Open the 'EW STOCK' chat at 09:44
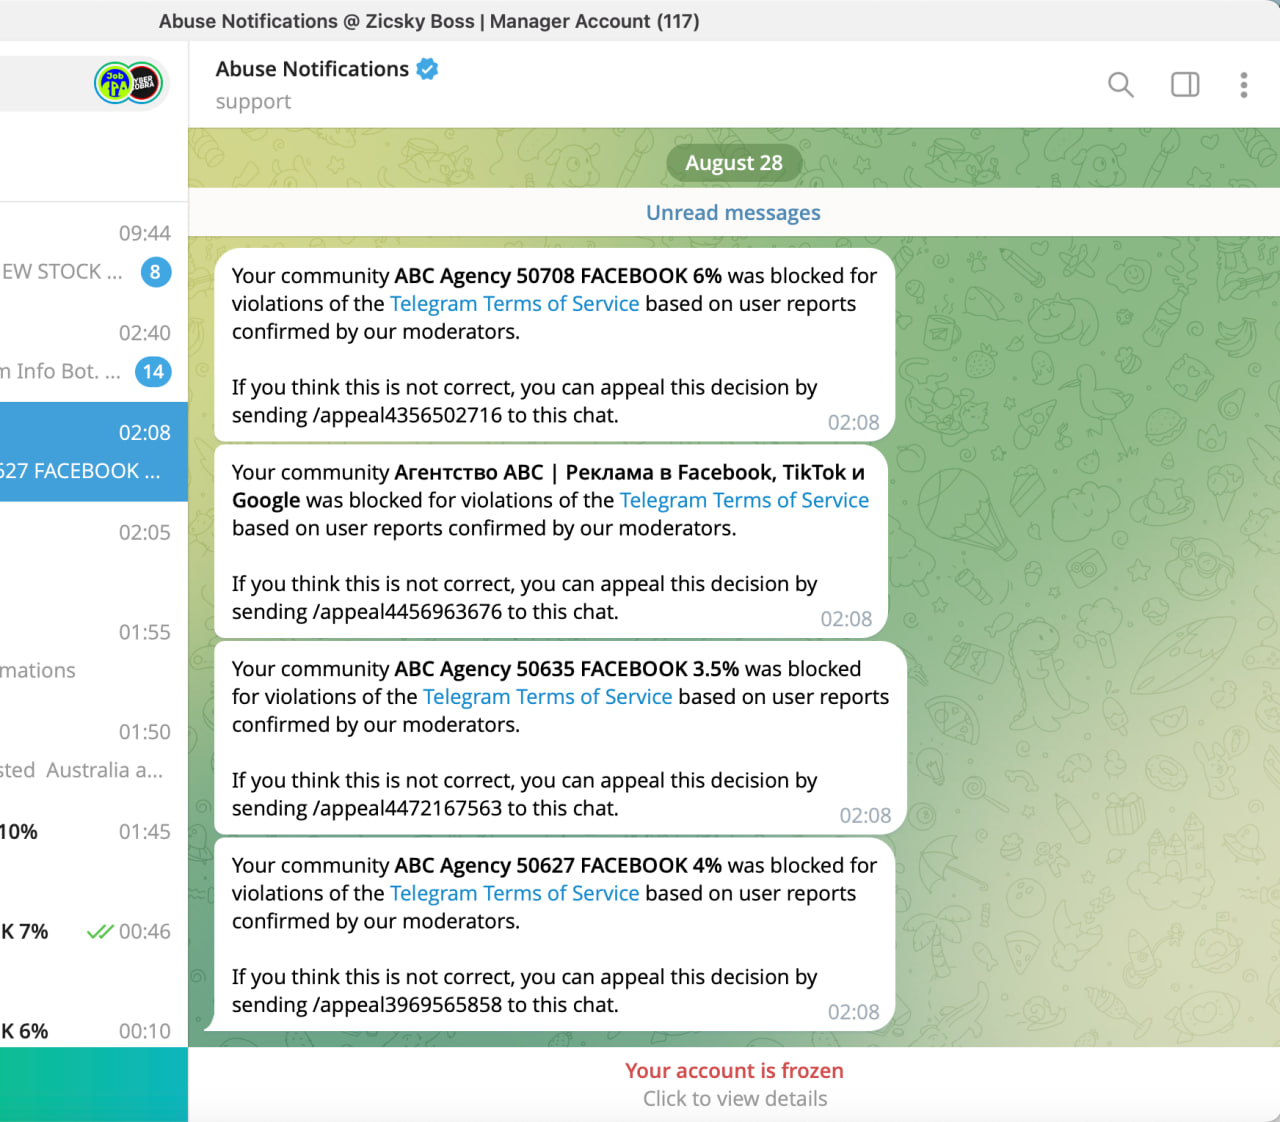The image size is (1280, 1122). pos(94,253)
